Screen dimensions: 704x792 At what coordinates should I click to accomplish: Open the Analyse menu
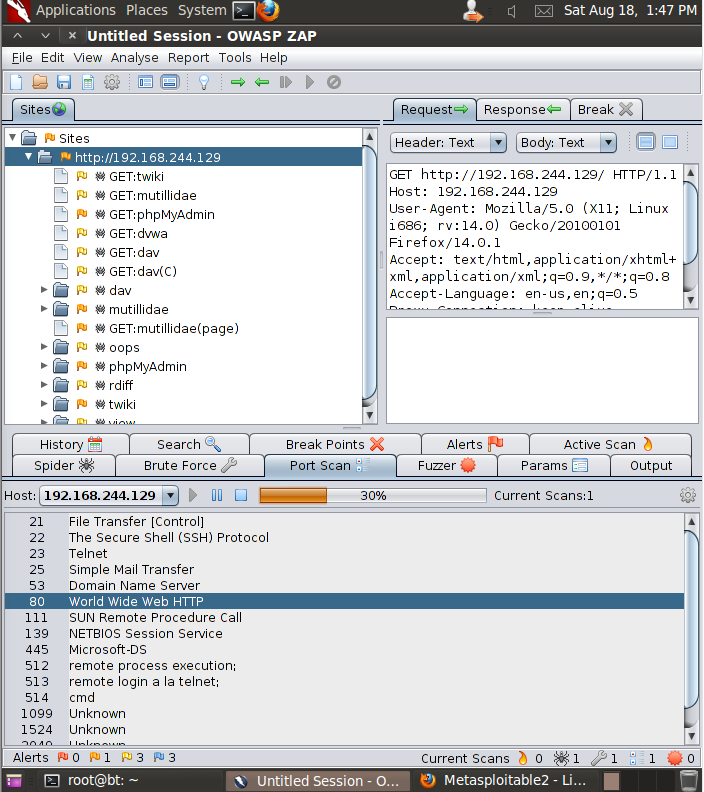(x=134, y=58)
